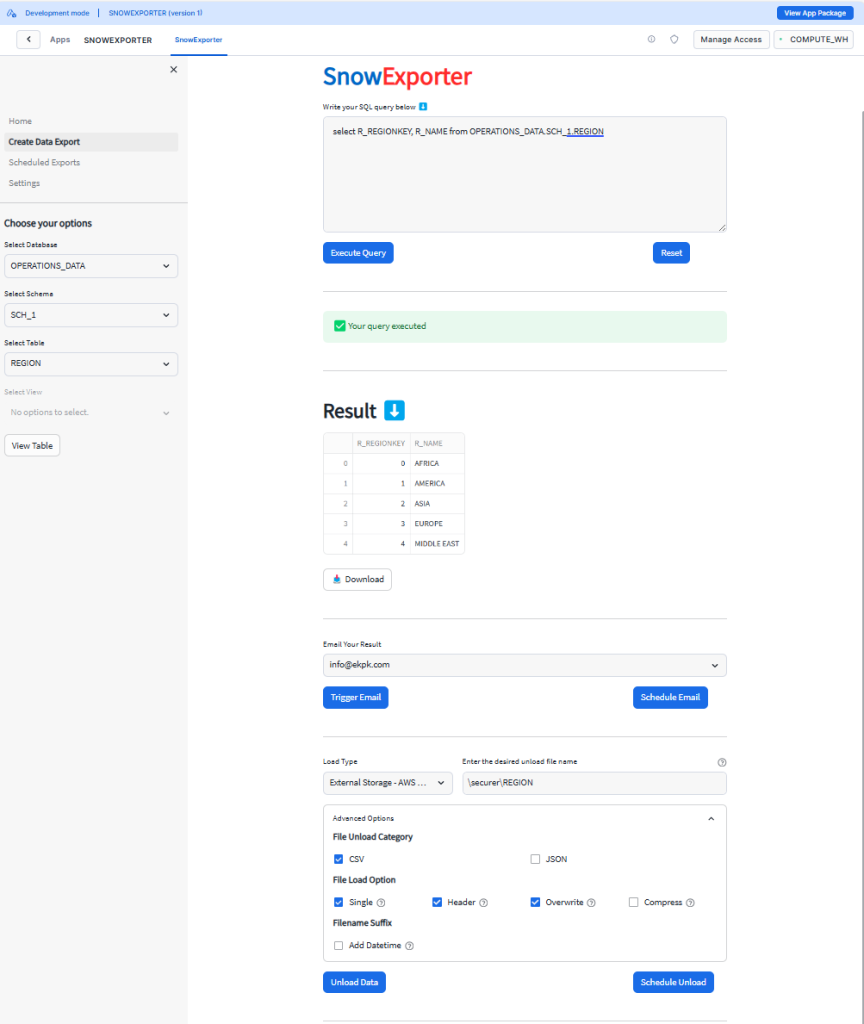864x1024 pixels.
Task: Go to Settings in the sidebar
Action: point(24,183)
